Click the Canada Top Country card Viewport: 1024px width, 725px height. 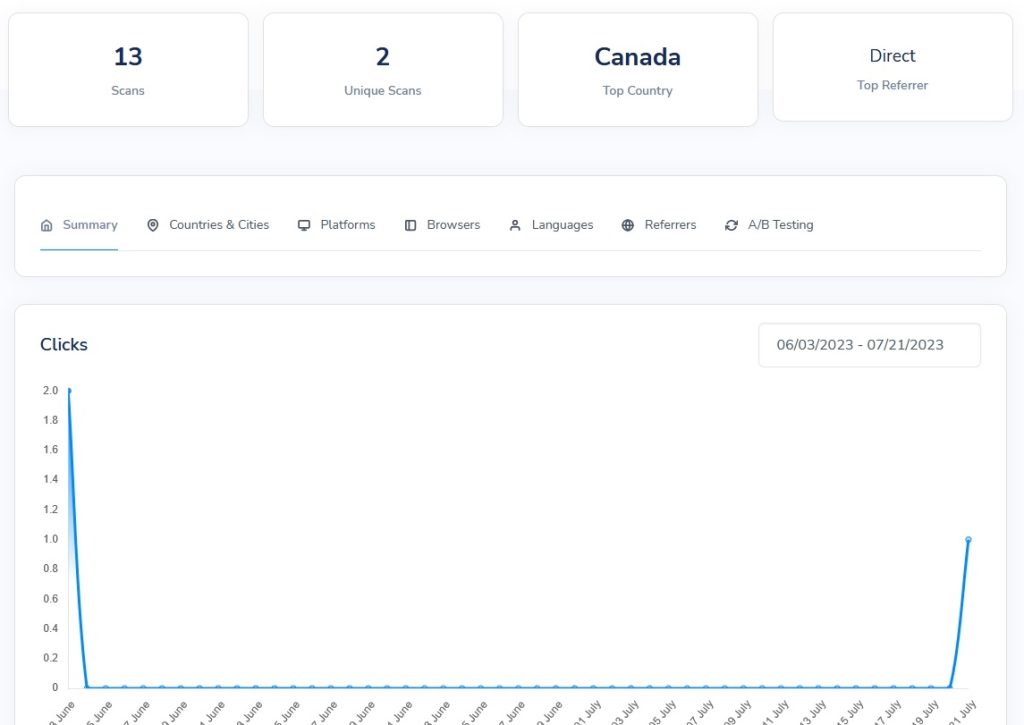click(638, 70)
